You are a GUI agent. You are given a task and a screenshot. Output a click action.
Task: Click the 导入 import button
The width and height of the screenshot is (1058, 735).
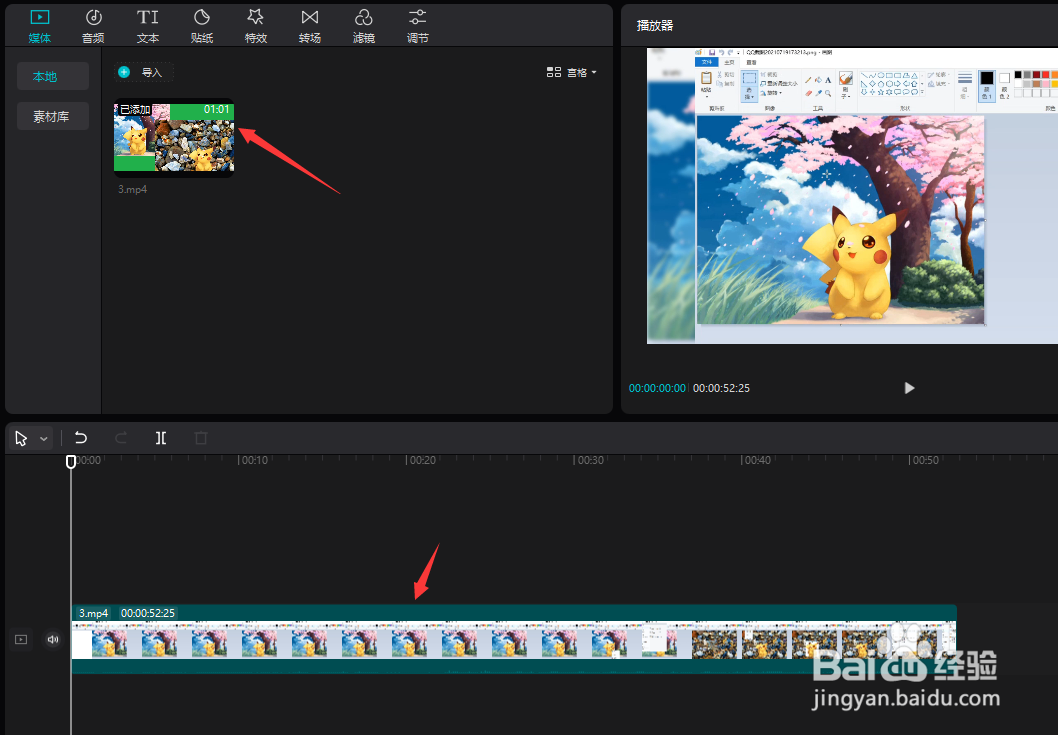click(144, 72)
